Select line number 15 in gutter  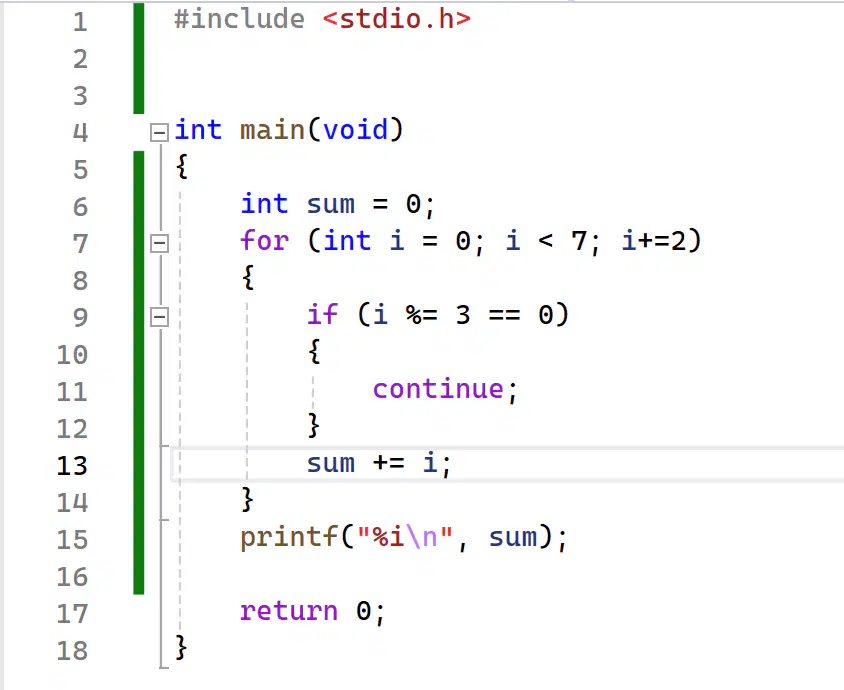click(72, 539)
